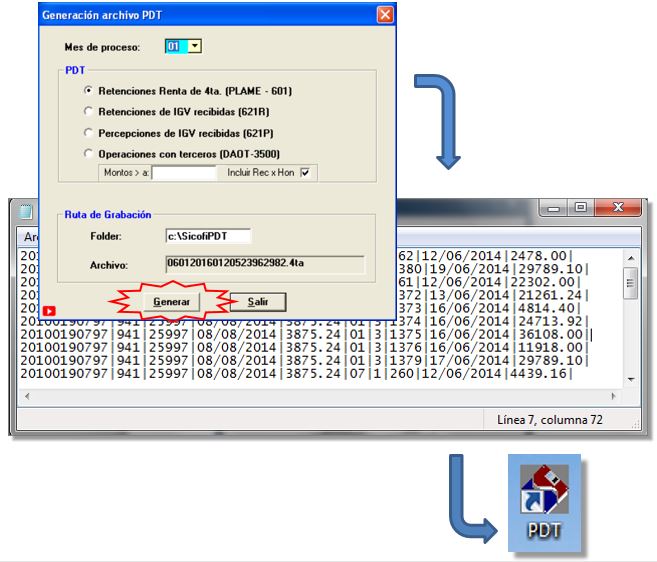Minimize the Notepad window
Image resolution: width=657 pixels, height=562 pixels.
click(554, 208)
